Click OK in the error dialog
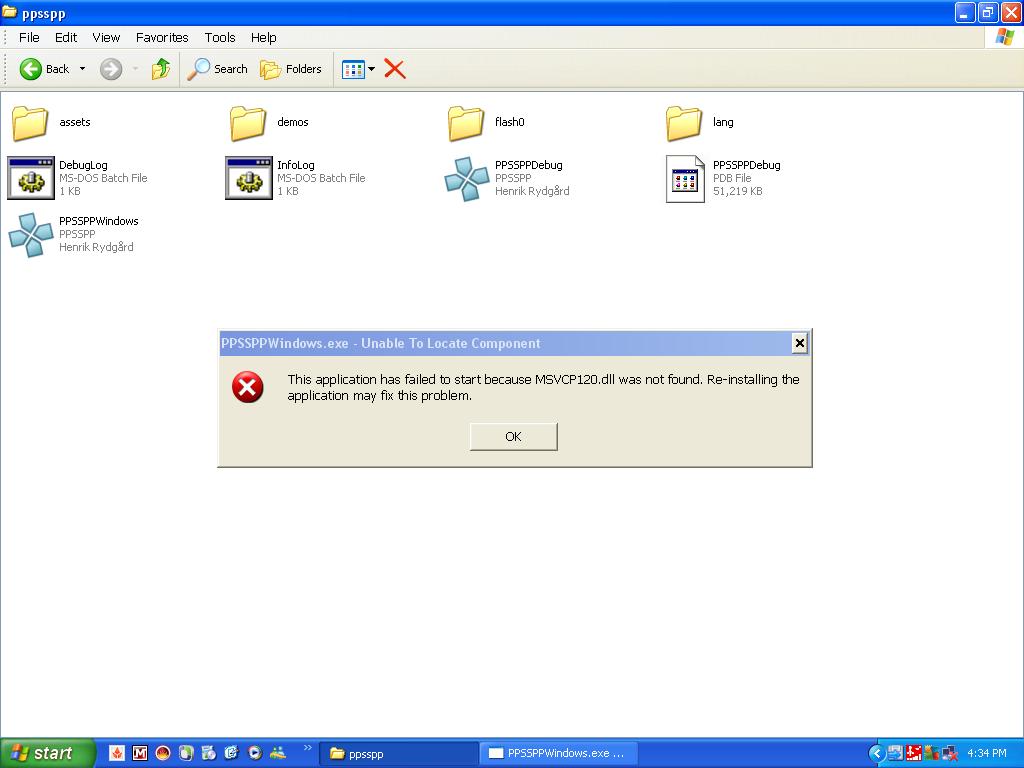Screen dimensions: 1024x768 point(513,436)
